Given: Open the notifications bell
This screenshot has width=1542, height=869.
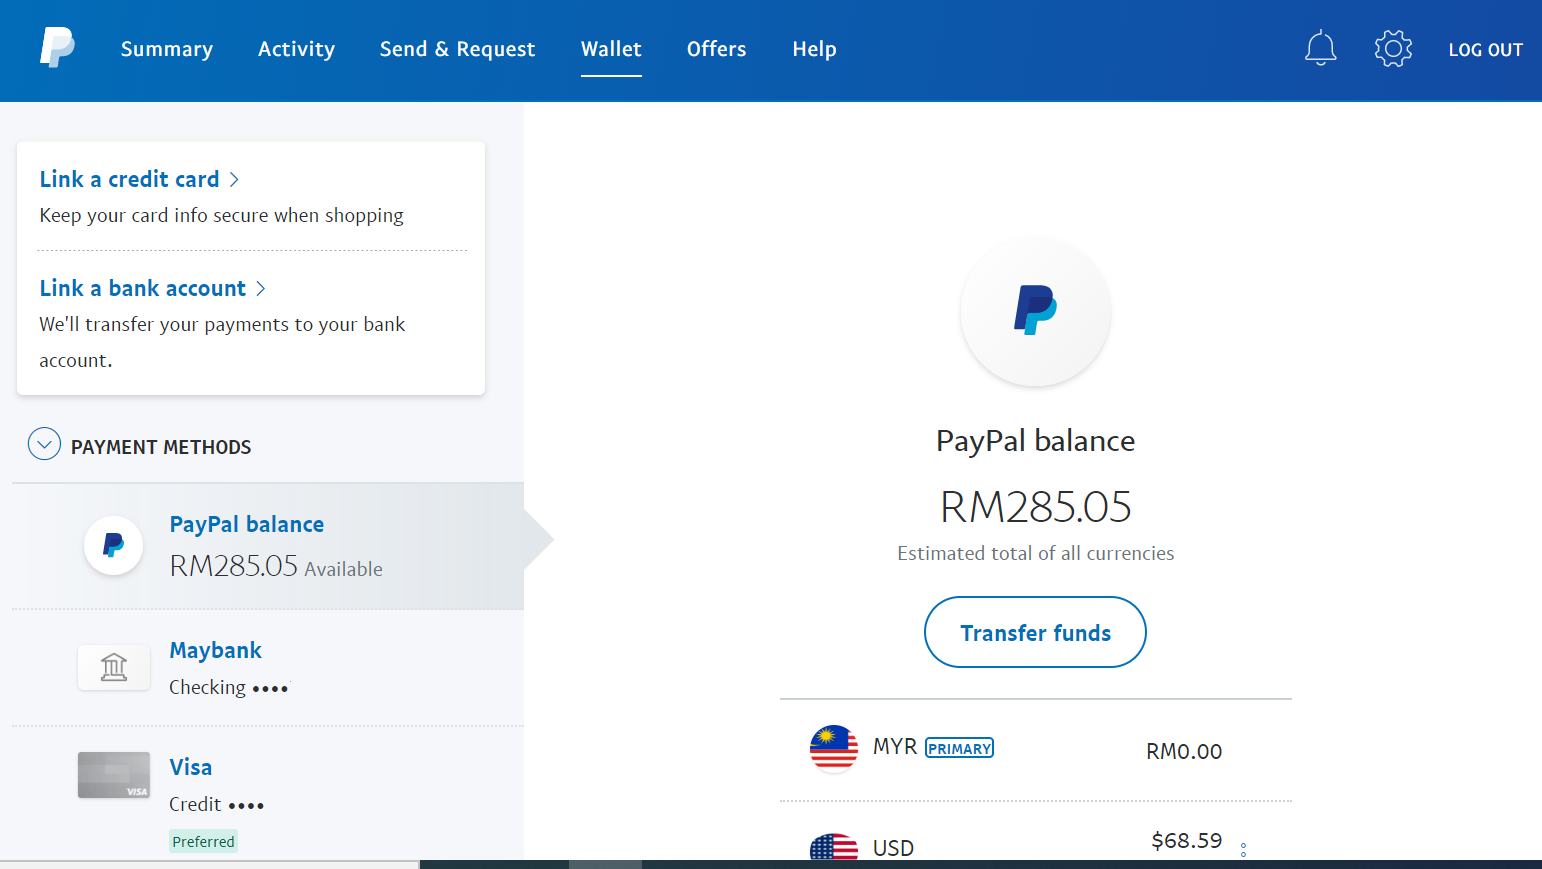Looking at the screenshot, I should point(1321,47).
